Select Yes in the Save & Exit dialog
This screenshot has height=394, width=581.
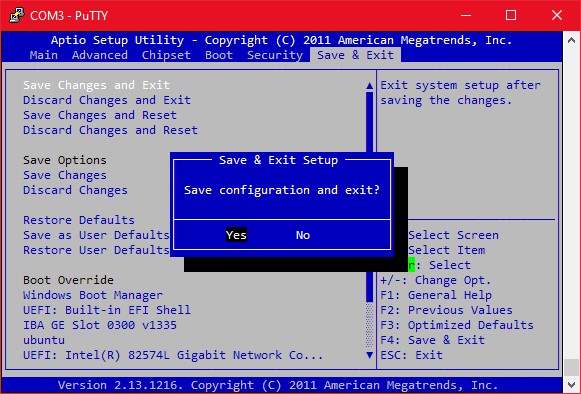236,235
